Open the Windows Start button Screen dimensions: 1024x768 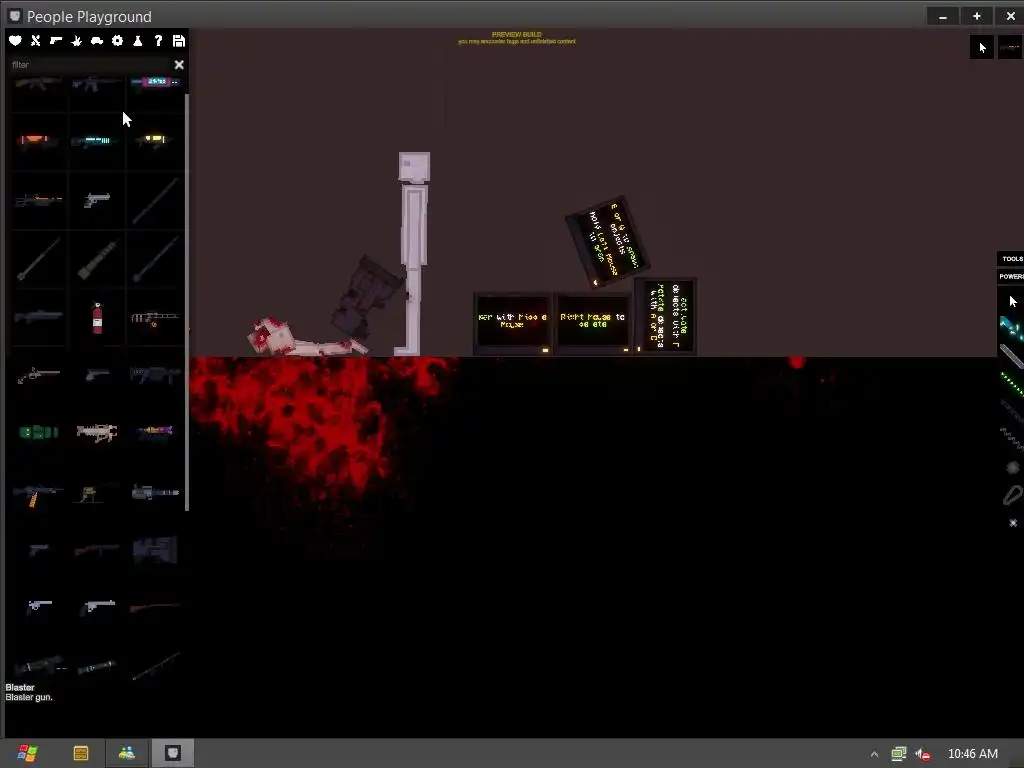[x=27, y=753]
